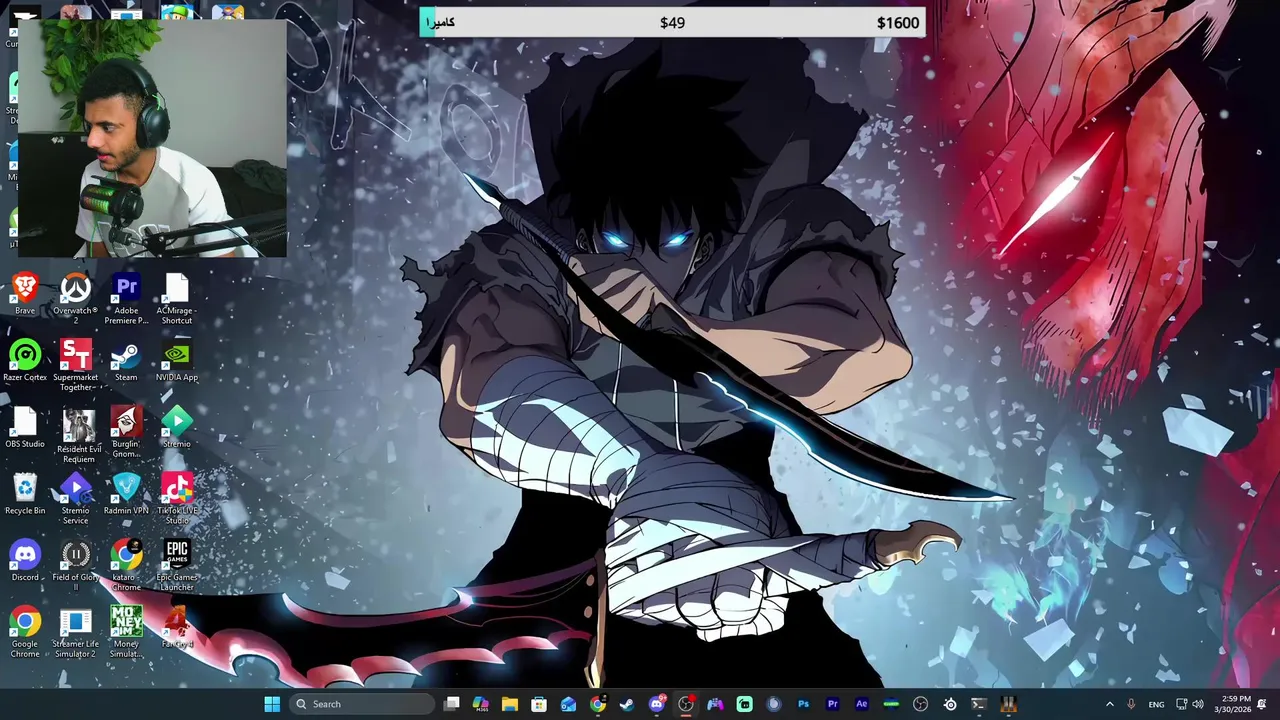Show hidden system tray icons

point(1109,704)
